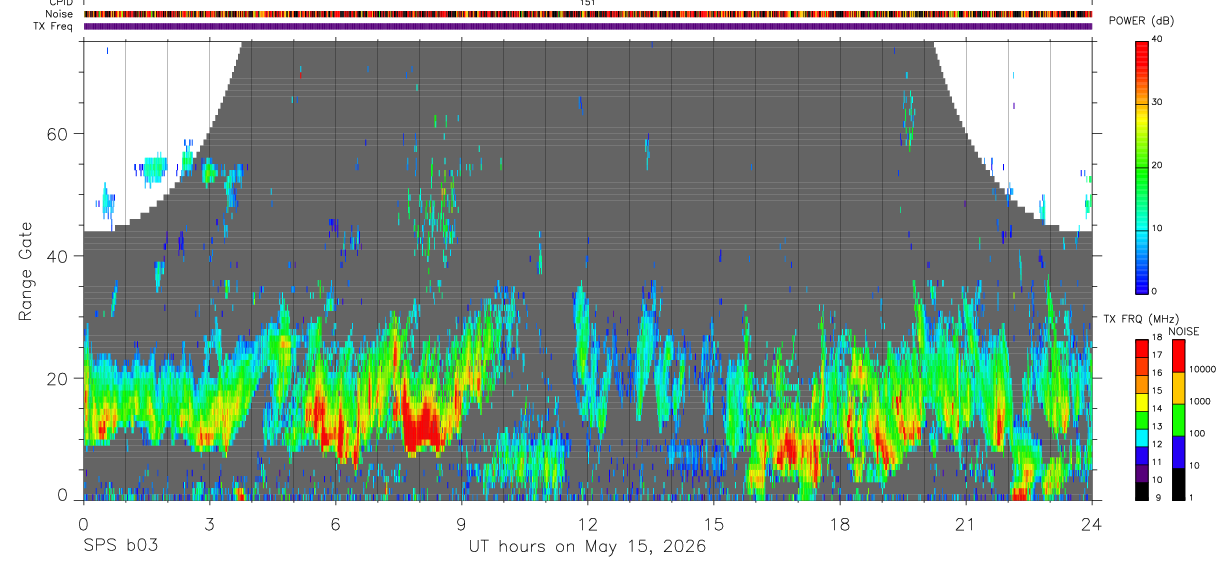1228x567 pixels.
Task: Select the 13 tick on TX FRQ legend
Action: click(1158, 427)
